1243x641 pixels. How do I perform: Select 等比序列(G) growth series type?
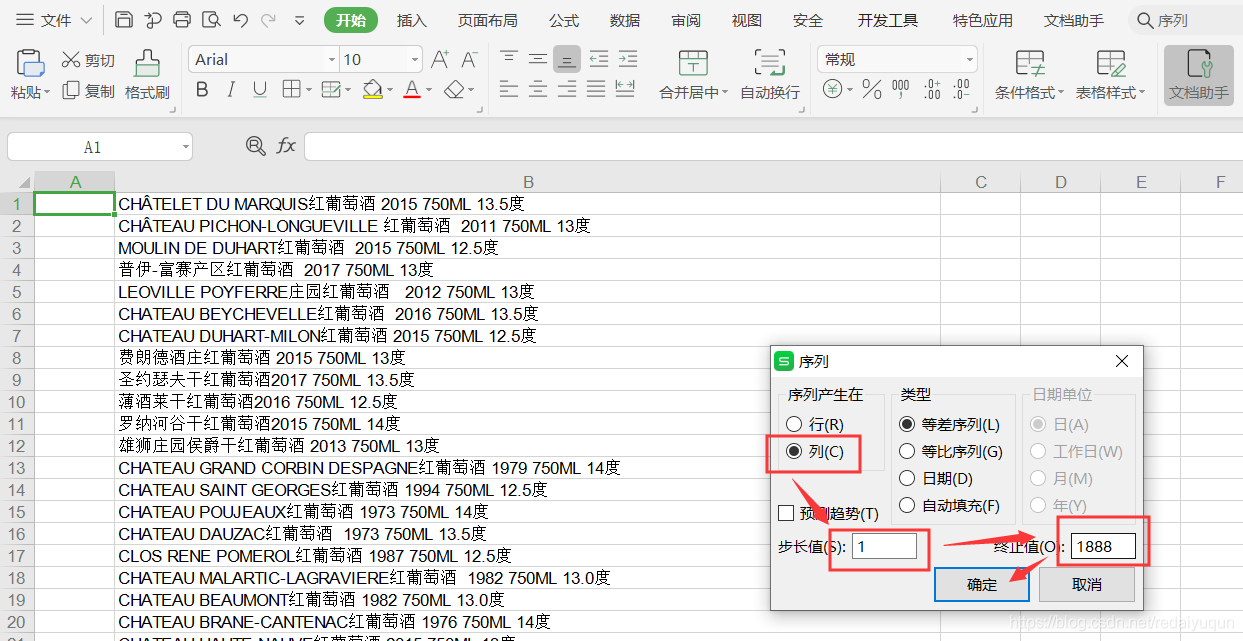point(907,452)
